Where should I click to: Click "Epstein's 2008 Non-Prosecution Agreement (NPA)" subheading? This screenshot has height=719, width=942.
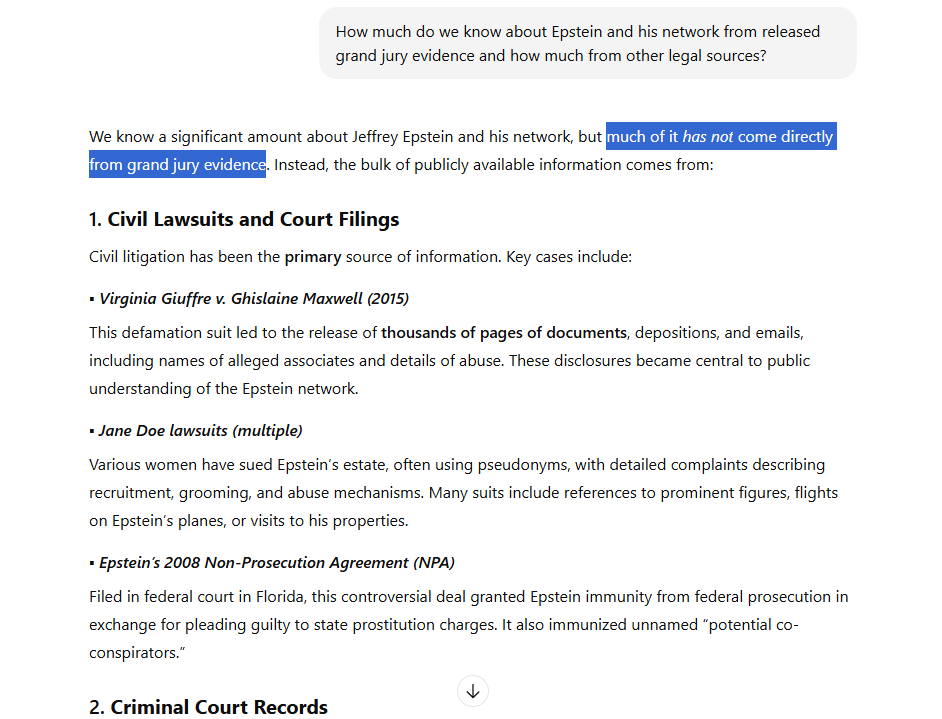coord(276,563)
